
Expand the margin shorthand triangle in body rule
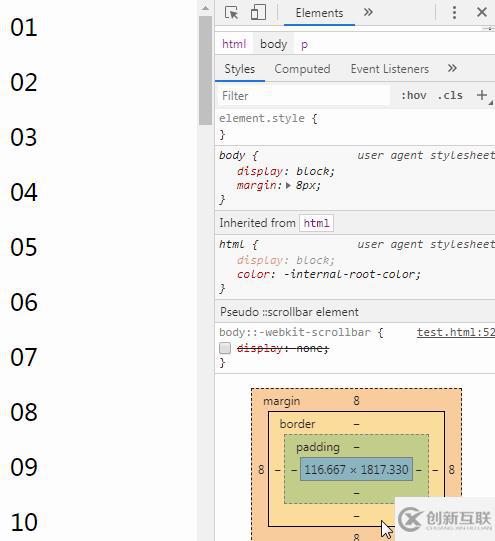pos(288,186)
